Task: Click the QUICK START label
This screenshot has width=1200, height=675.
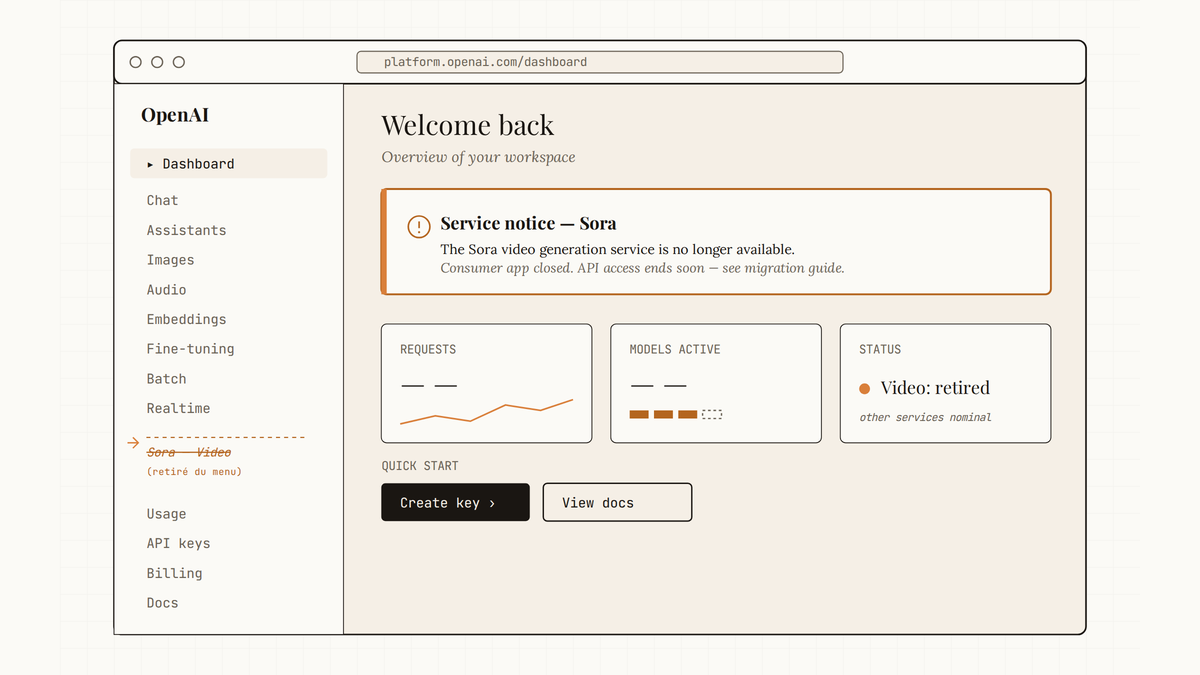Action: [420, 466]
